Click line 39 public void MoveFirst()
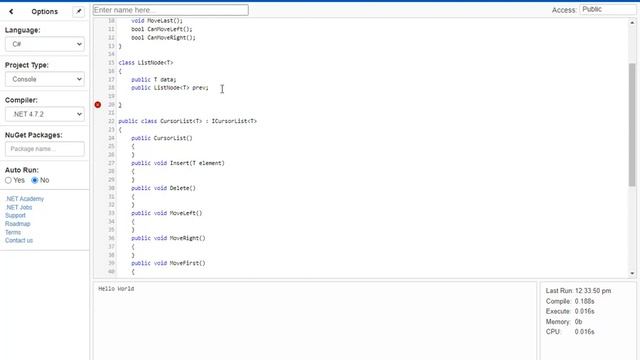Screen dimensions: 640x360 point(168,263)
